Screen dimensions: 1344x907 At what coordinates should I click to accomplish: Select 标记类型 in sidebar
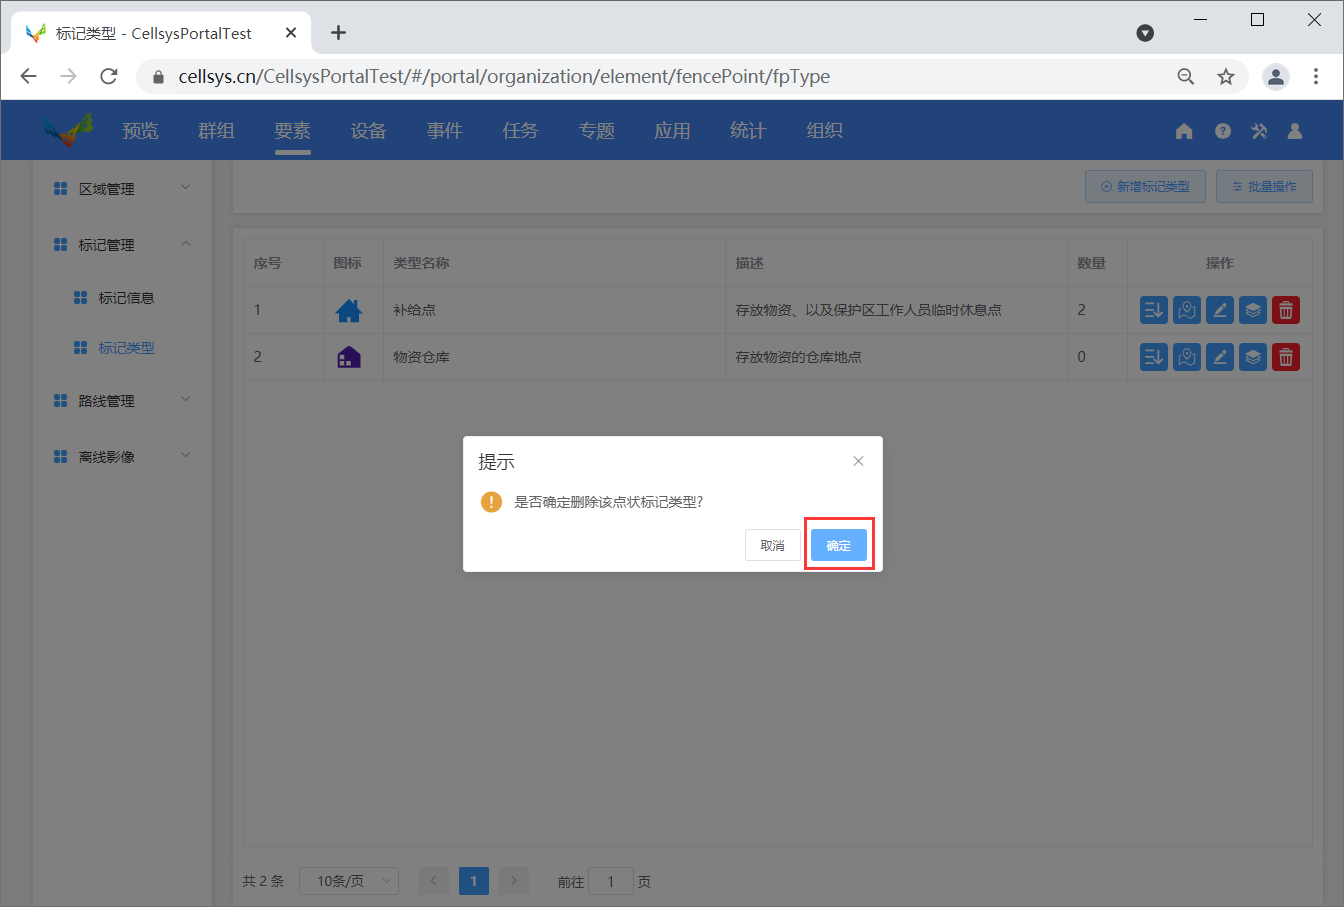126,348
